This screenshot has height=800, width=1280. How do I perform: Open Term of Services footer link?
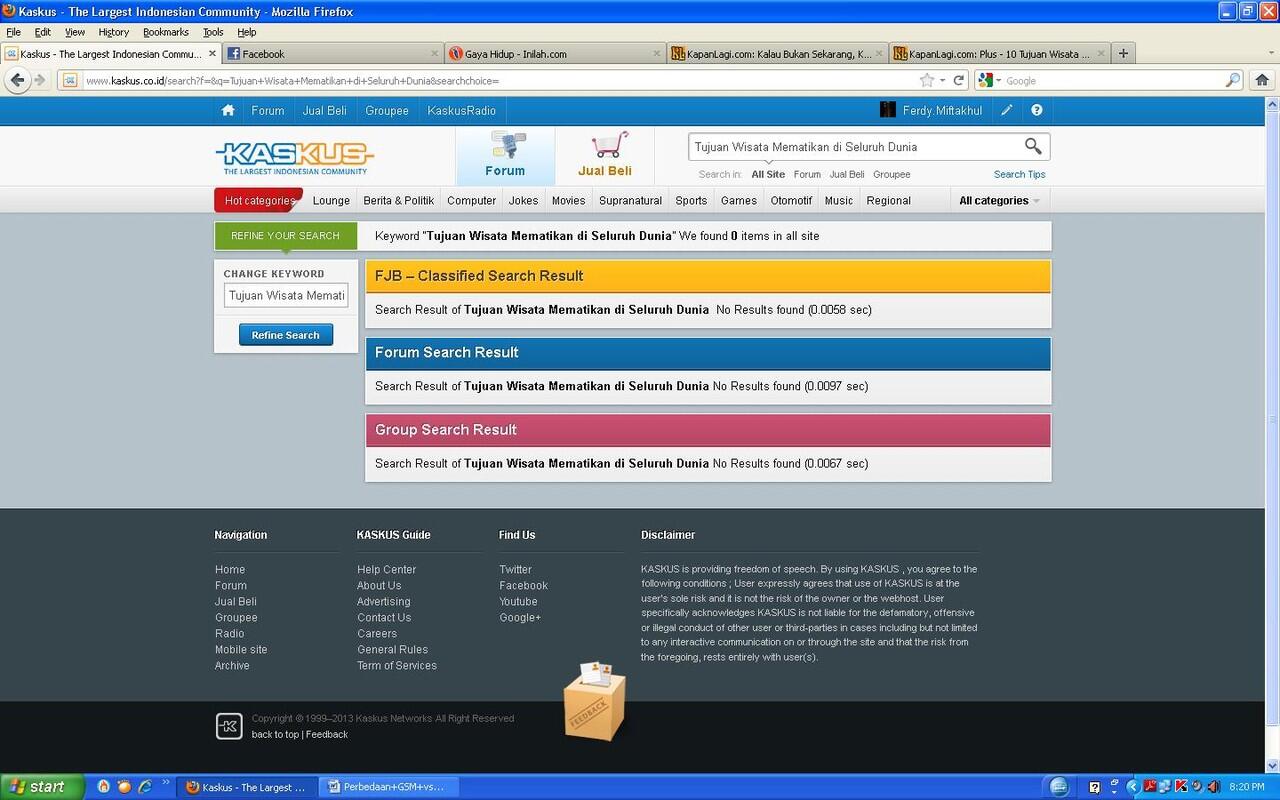pos(397,665)
